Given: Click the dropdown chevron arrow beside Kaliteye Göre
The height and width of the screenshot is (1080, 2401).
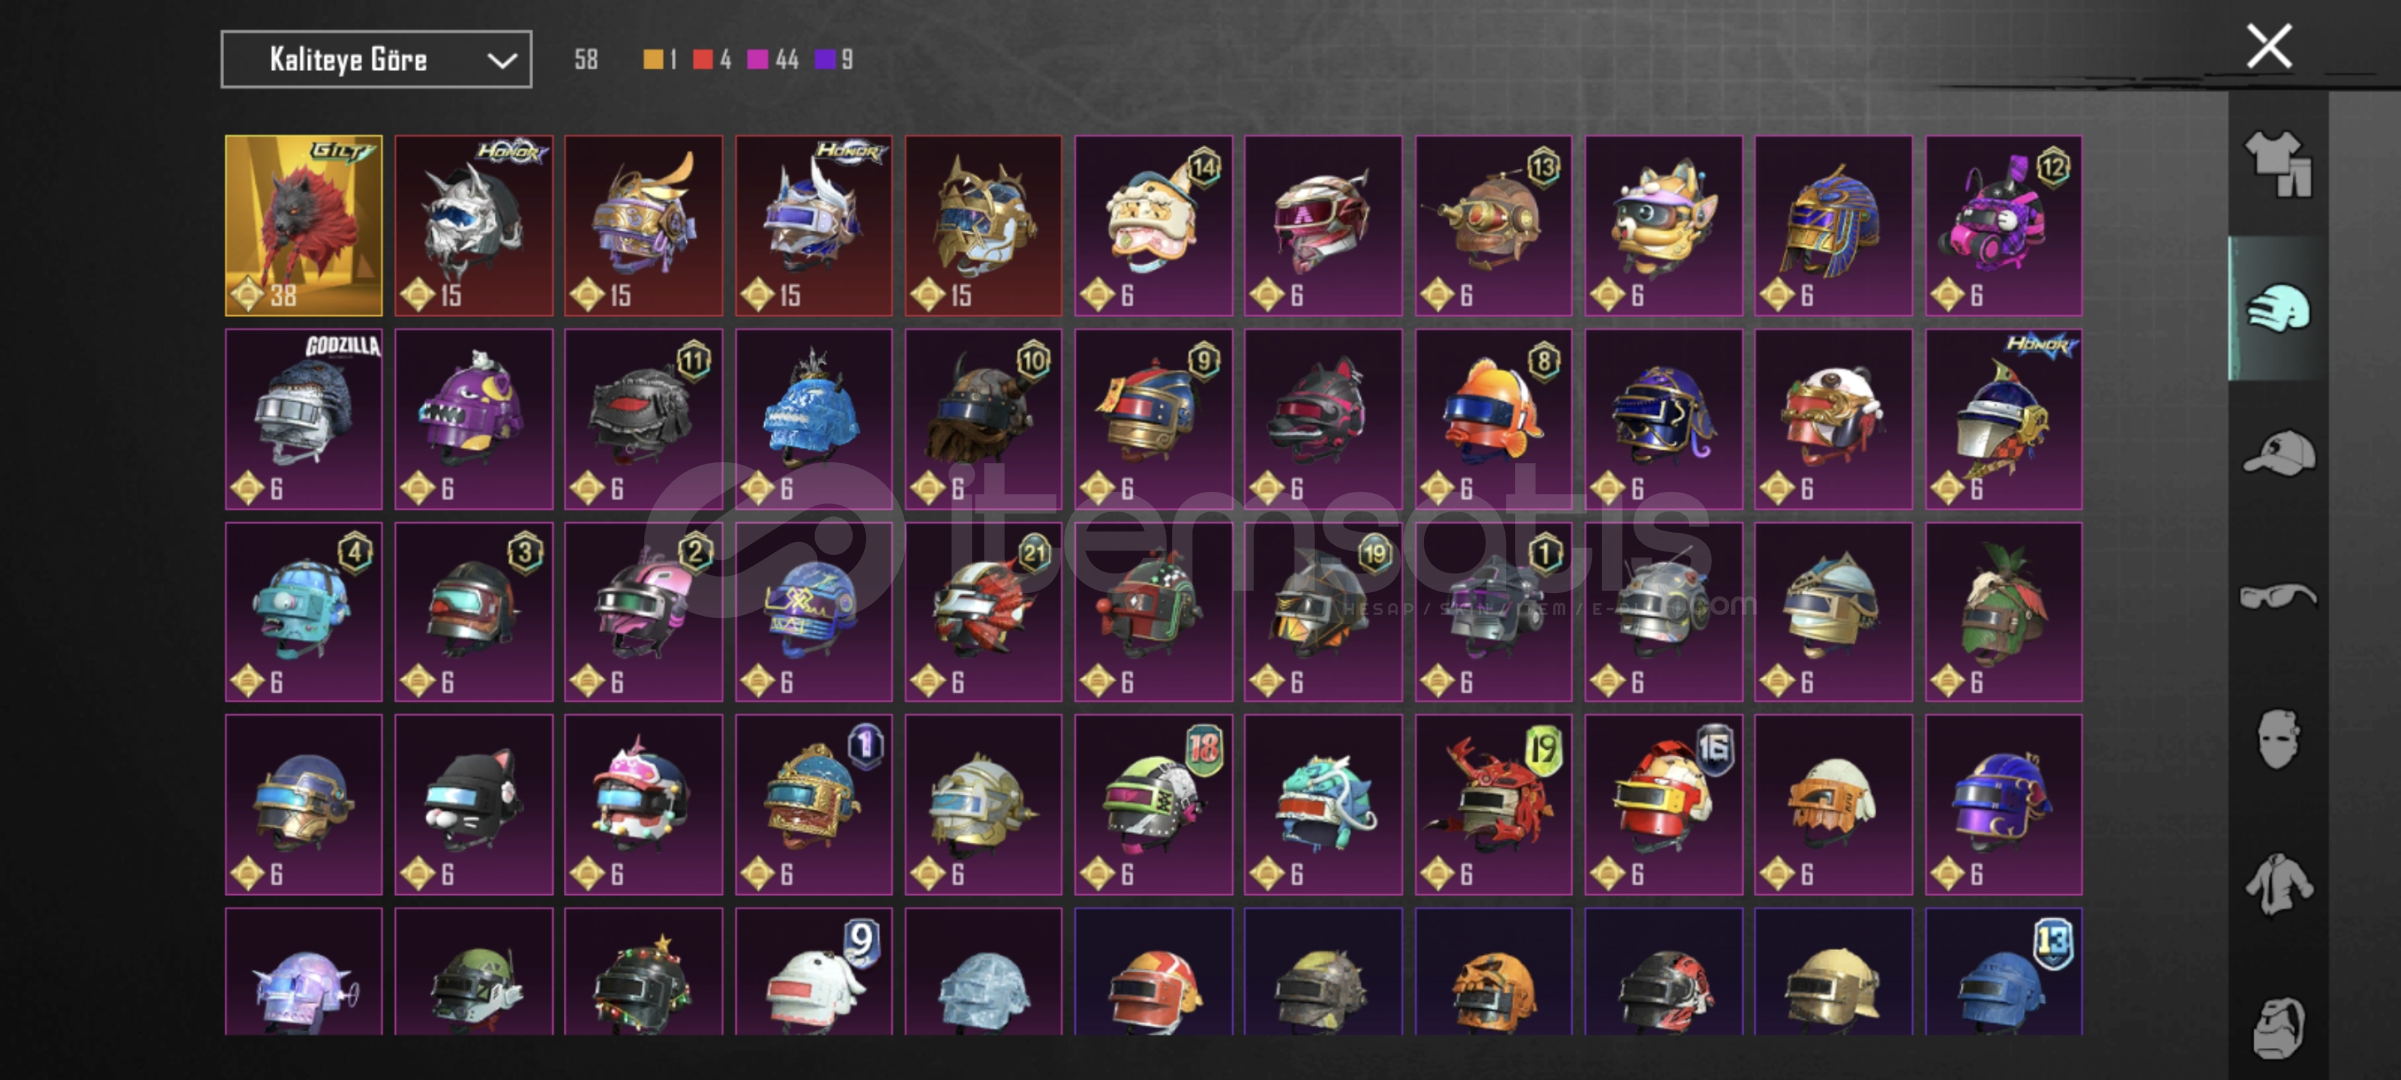Looking at the screenshot, I should [x=502, y=61].
